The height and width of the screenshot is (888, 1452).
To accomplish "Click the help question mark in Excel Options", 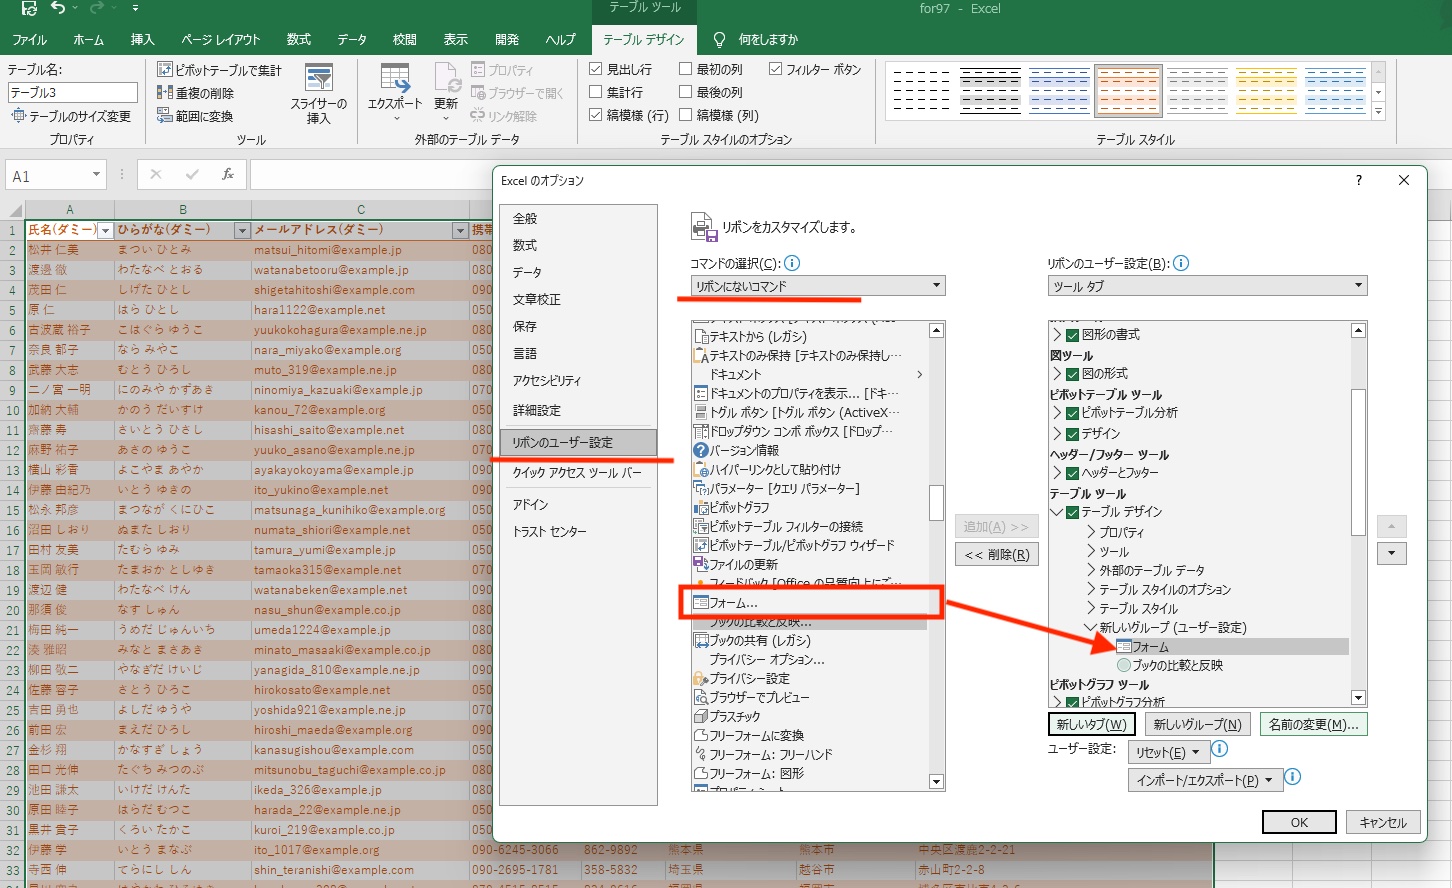I will [1358, 180].
